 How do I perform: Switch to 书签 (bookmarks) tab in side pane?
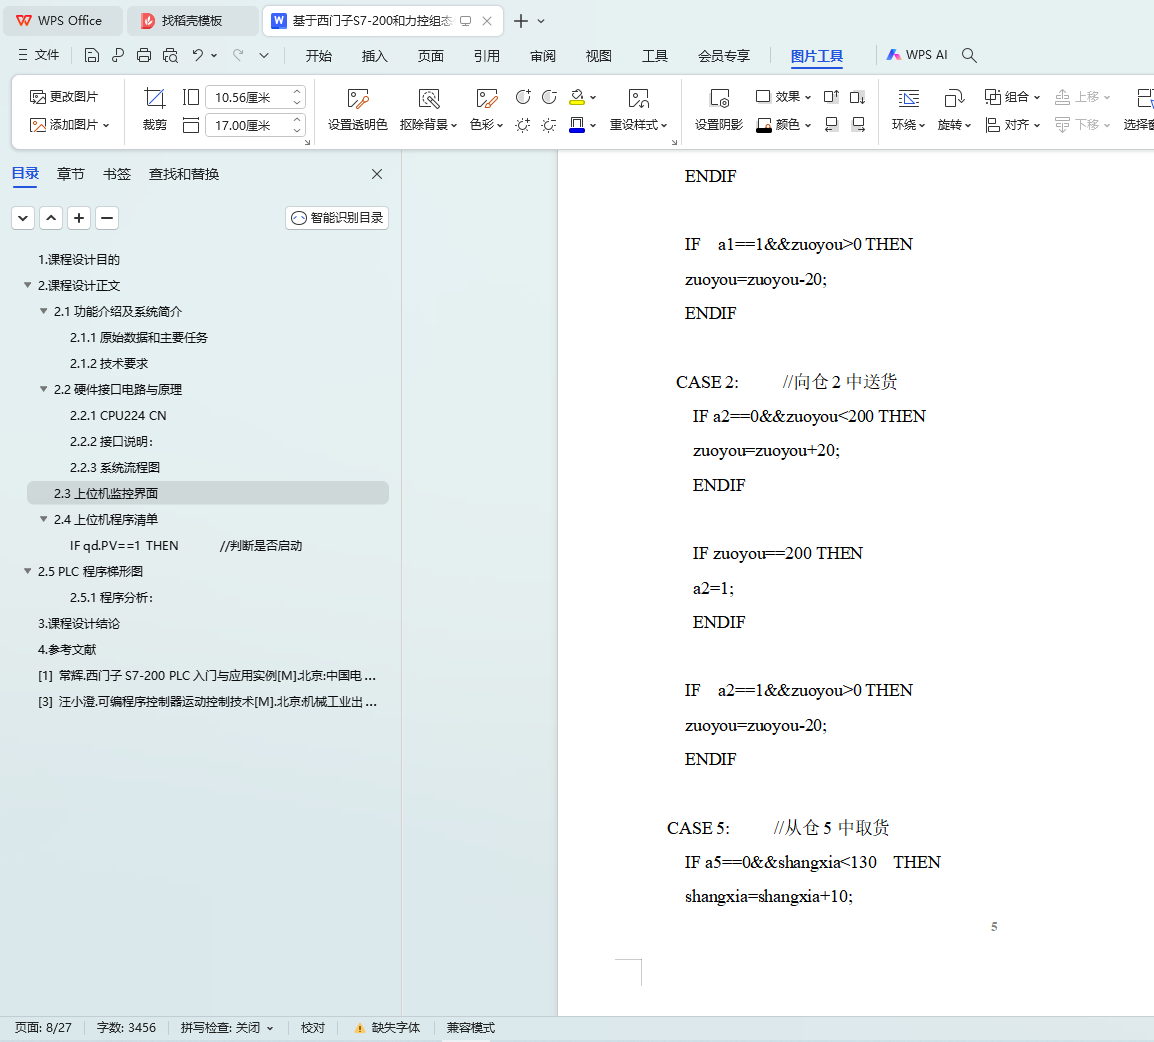(x=116, y=174)
